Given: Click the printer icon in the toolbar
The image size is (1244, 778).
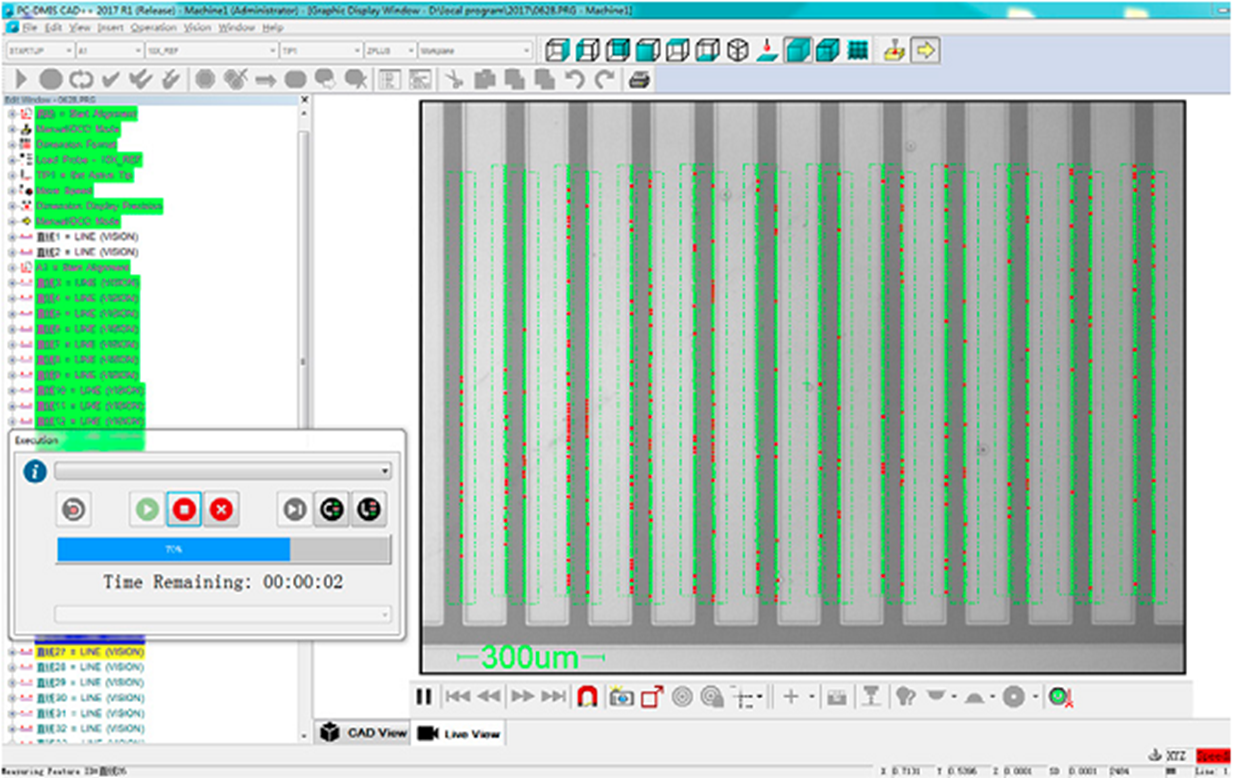Looking at the screenshot, I should pos(641,79).
